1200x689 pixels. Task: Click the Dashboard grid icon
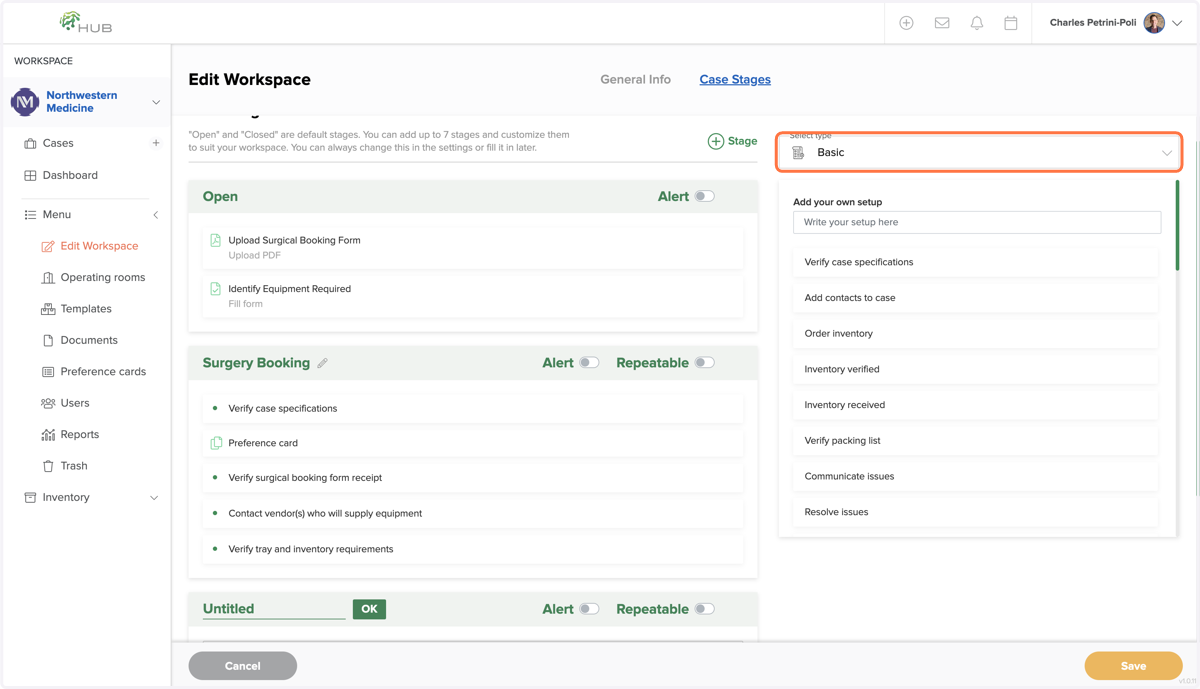coord(30,176)
